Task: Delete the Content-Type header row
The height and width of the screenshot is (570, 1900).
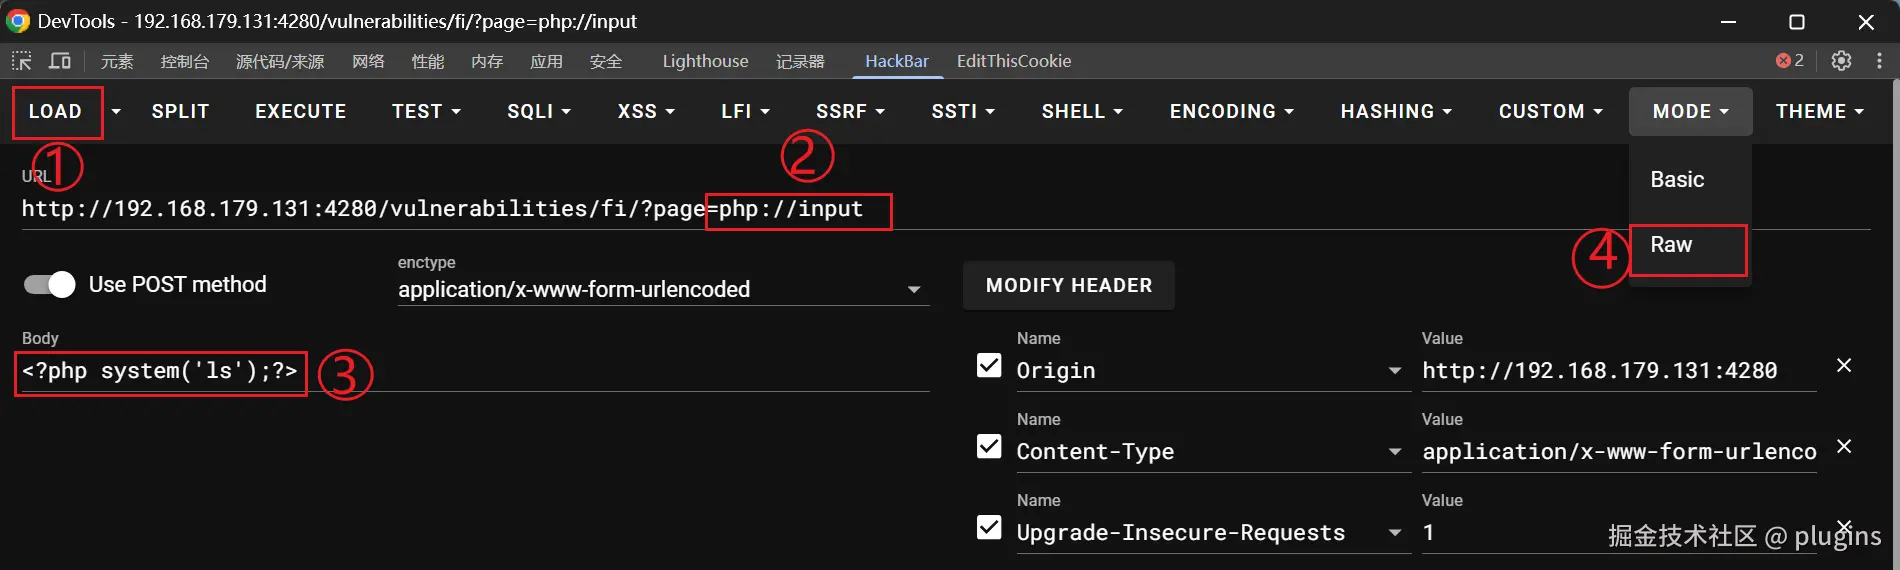Action: pyautogui.click(x=1844, y=447)
